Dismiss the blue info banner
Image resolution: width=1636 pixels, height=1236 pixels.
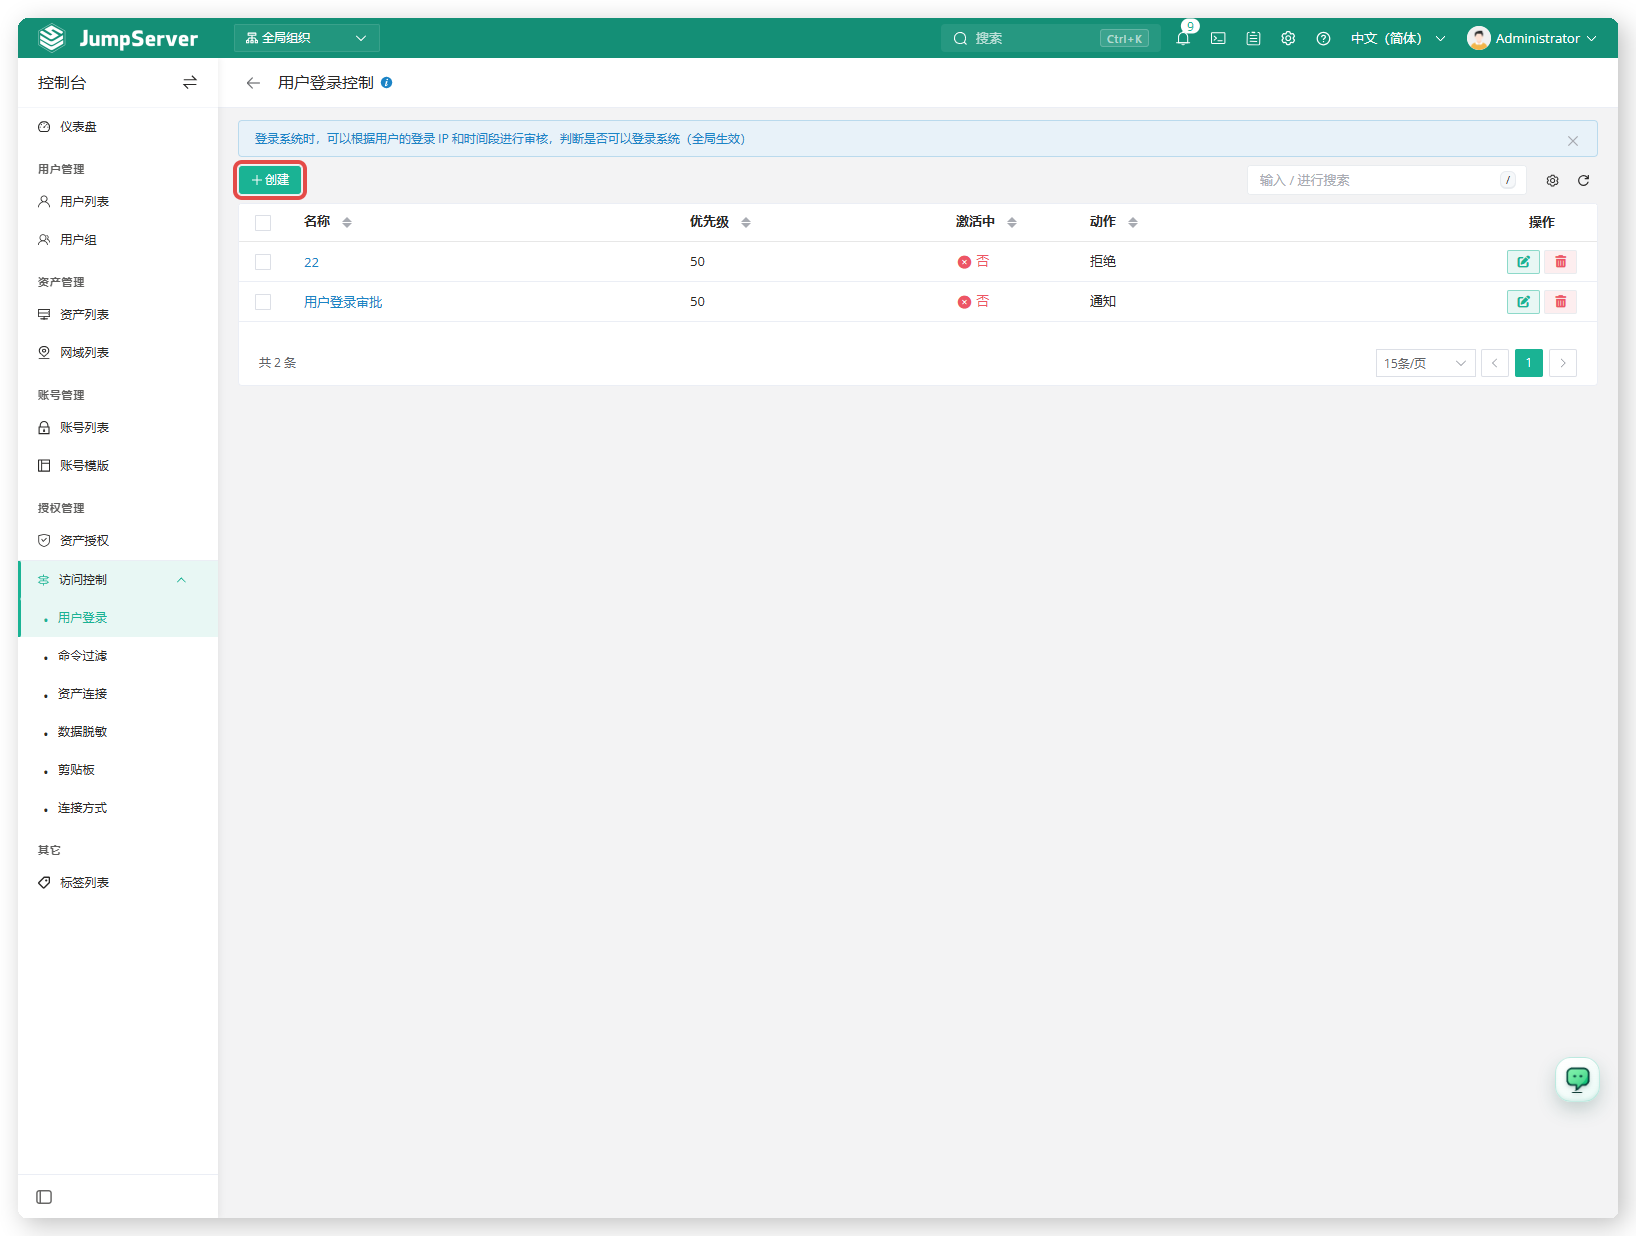[1573, 141]
